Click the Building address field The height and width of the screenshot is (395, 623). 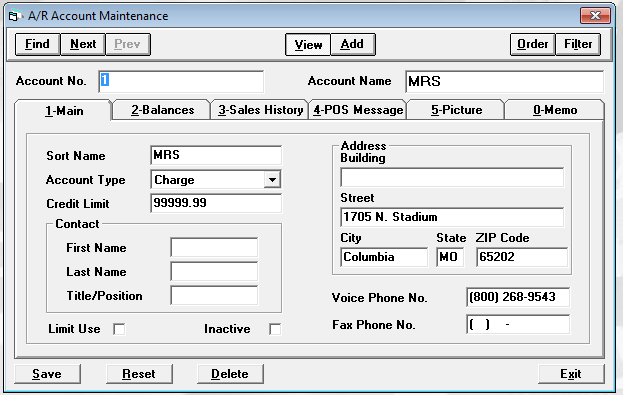tap(452, 177)
